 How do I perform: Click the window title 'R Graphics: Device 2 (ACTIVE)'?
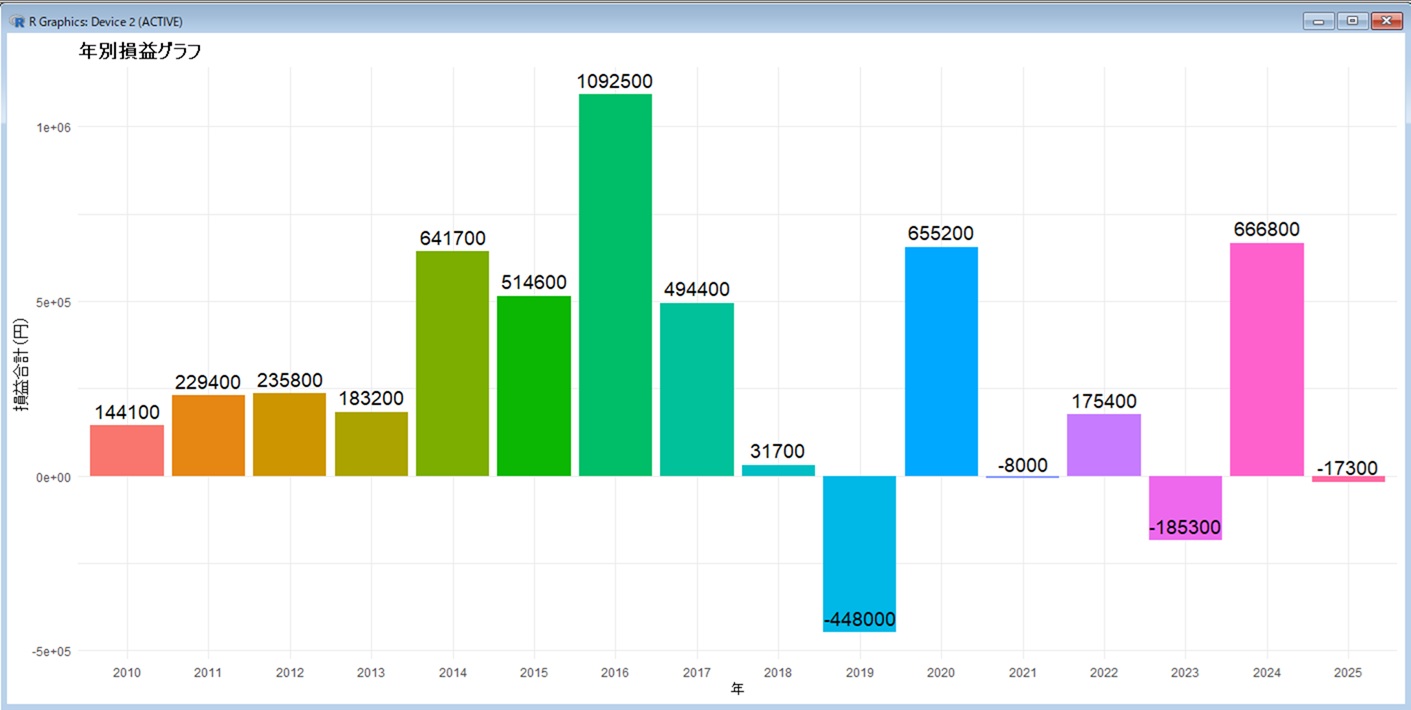pos(105,21)
